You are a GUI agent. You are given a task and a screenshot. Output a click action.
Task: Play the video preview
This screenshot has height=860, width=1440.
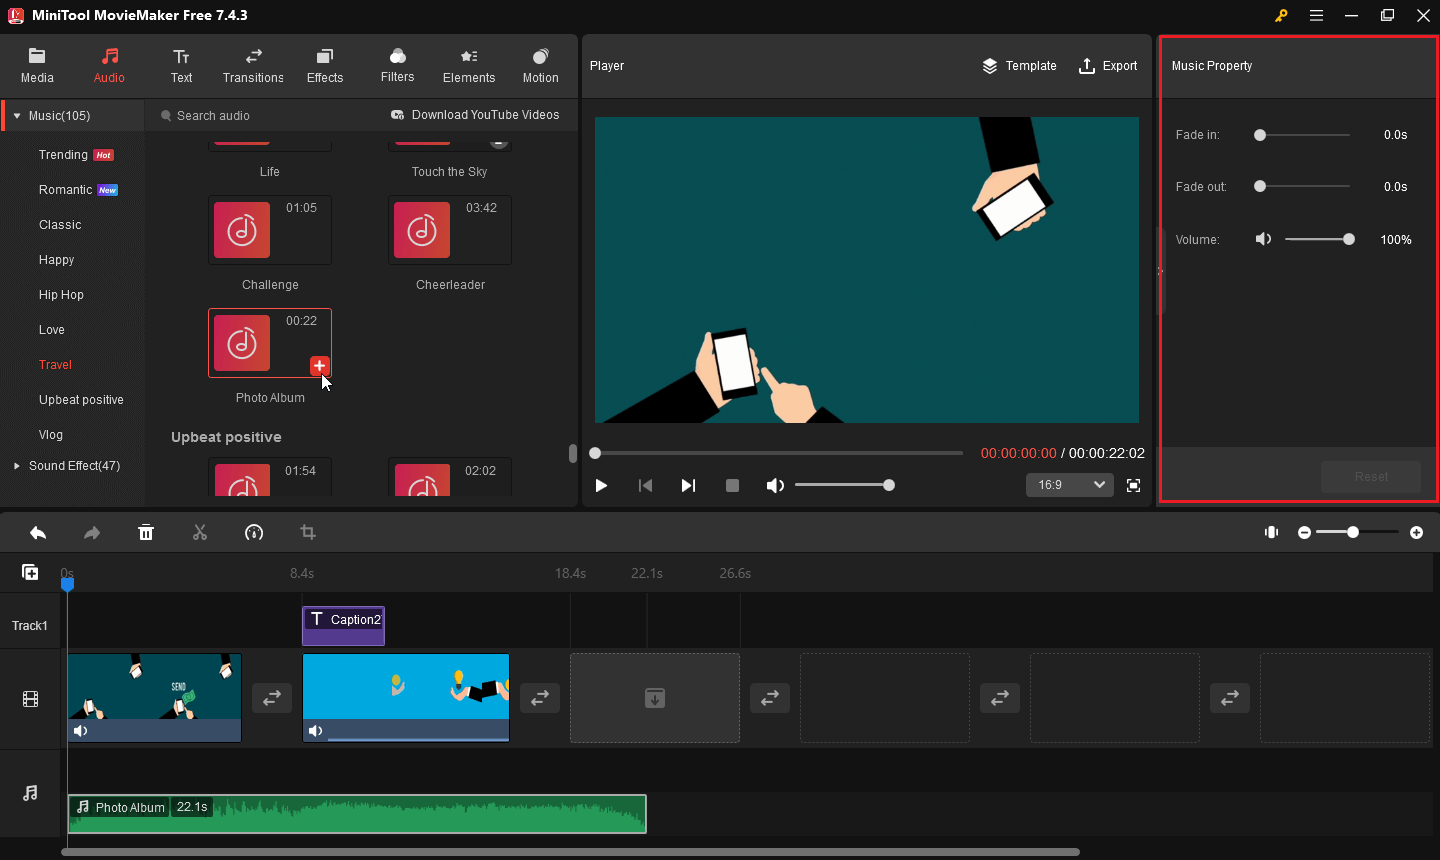601,485
